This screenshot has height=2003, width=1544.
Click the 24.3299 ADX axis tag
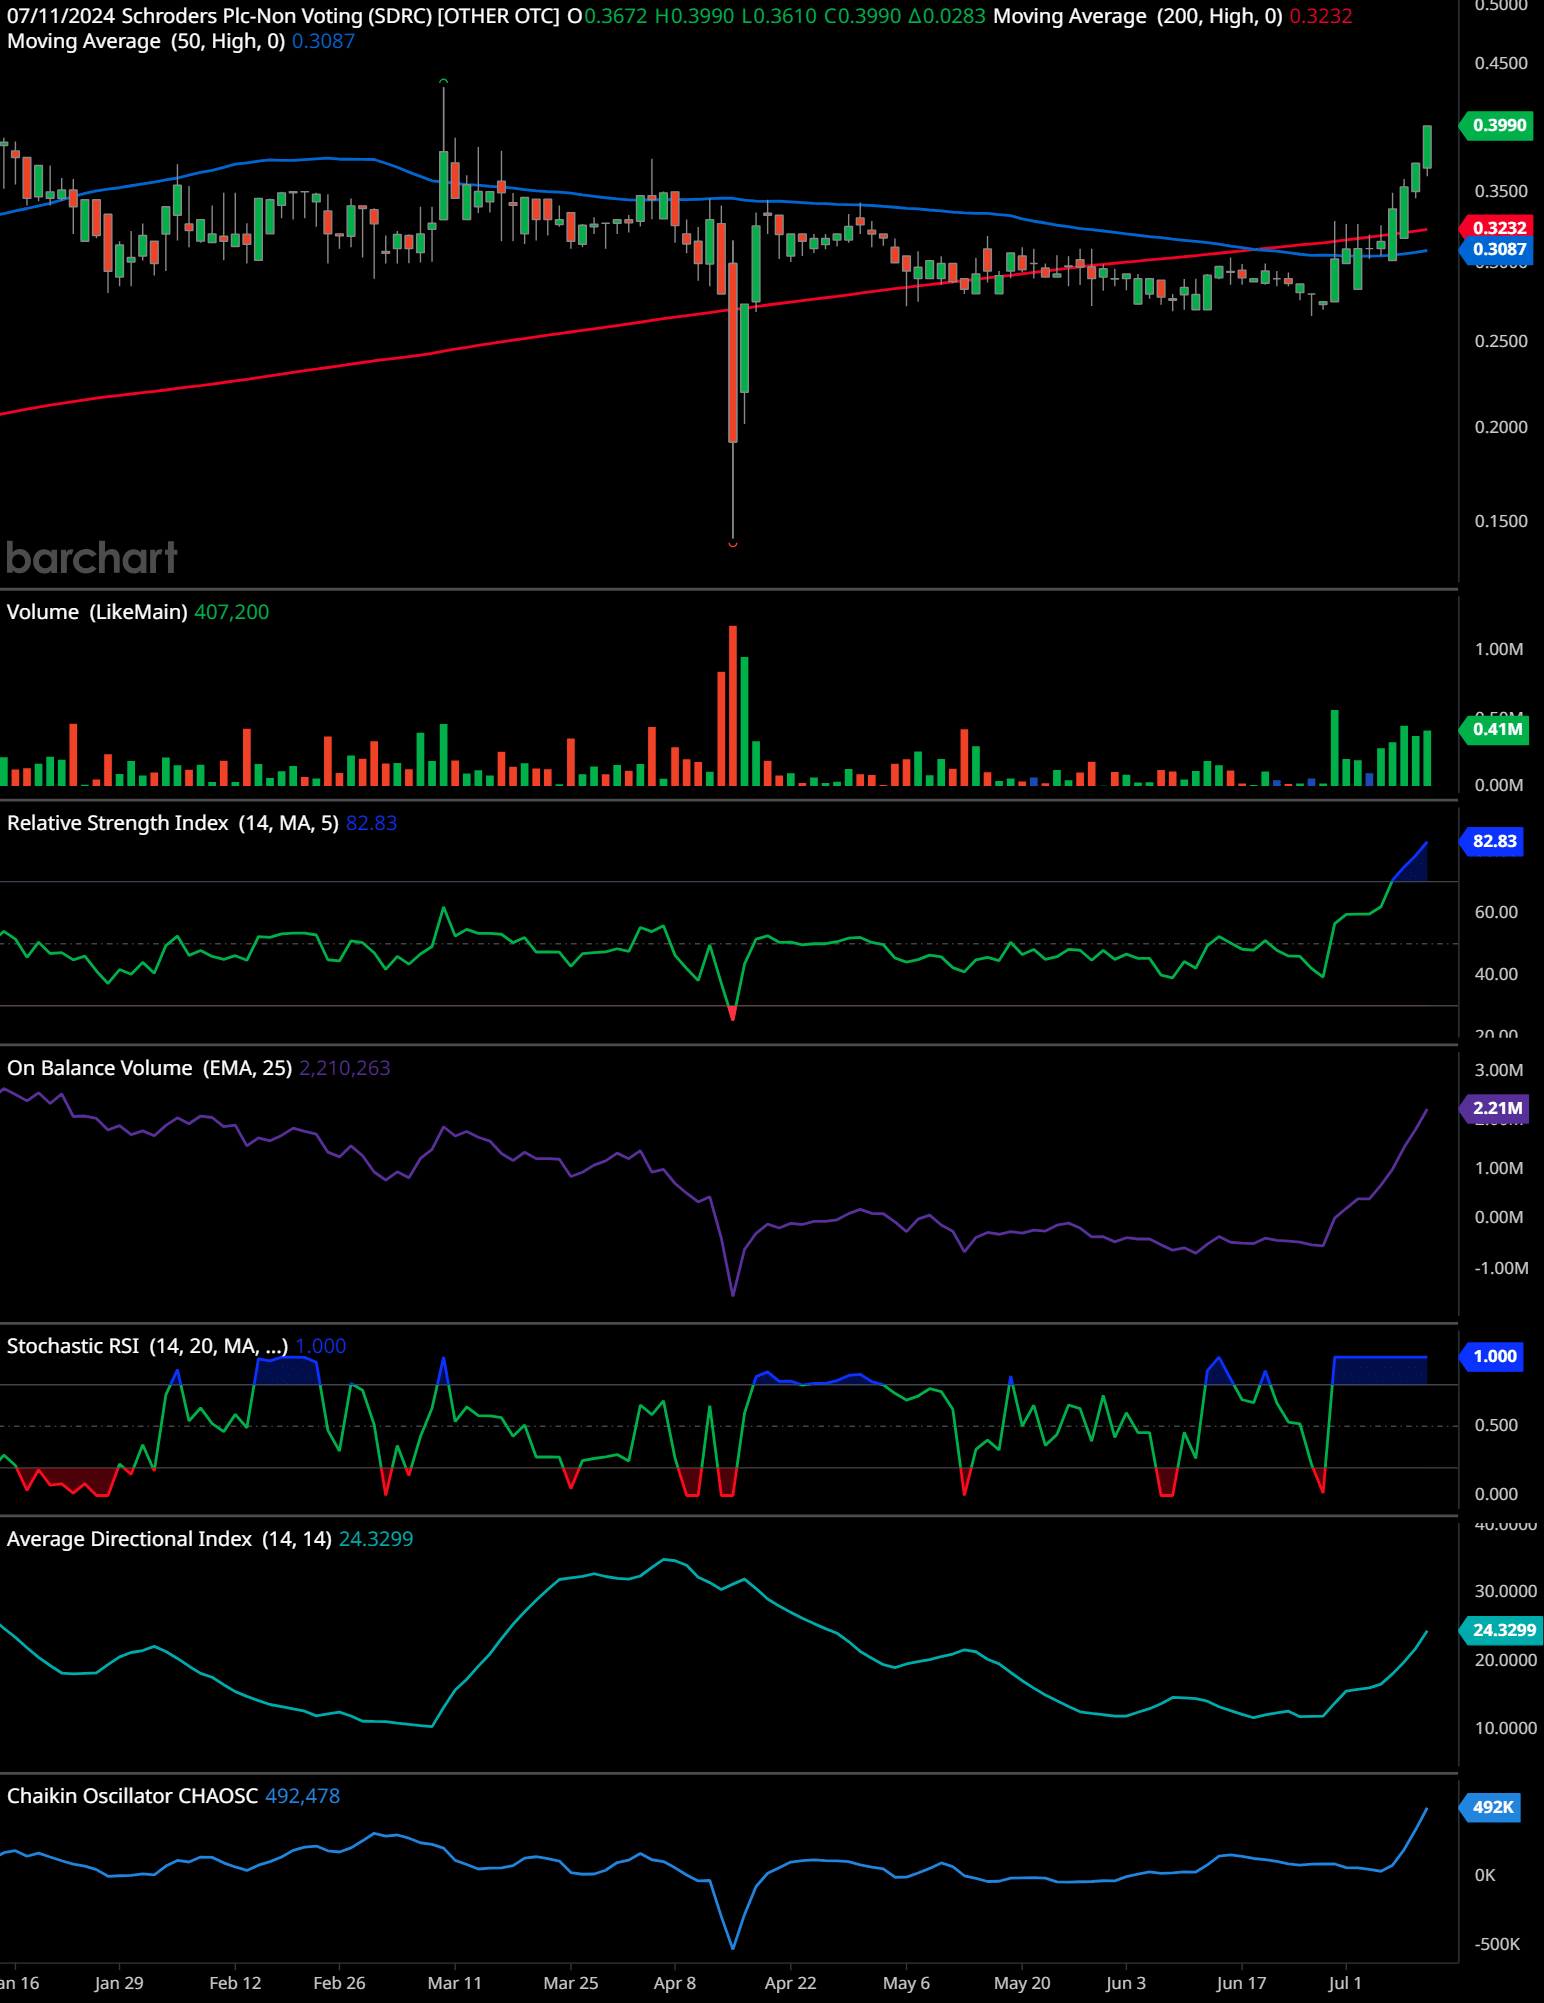coord(1502,1630)
